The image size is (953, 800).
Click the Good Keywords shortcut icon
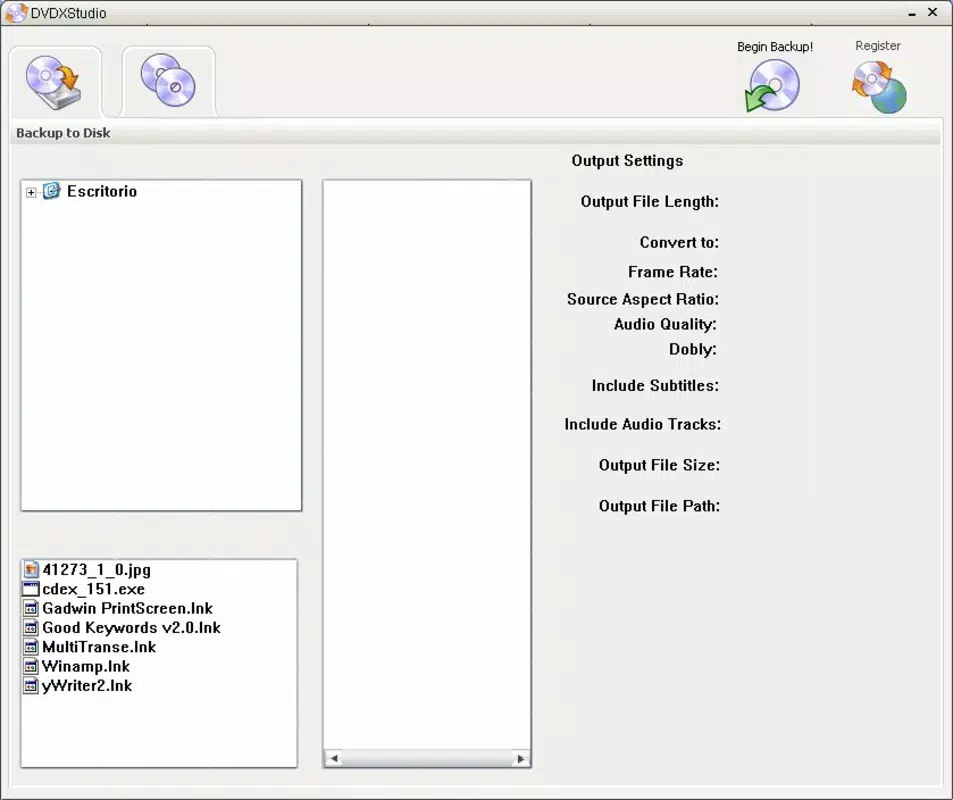coord(31,627)
